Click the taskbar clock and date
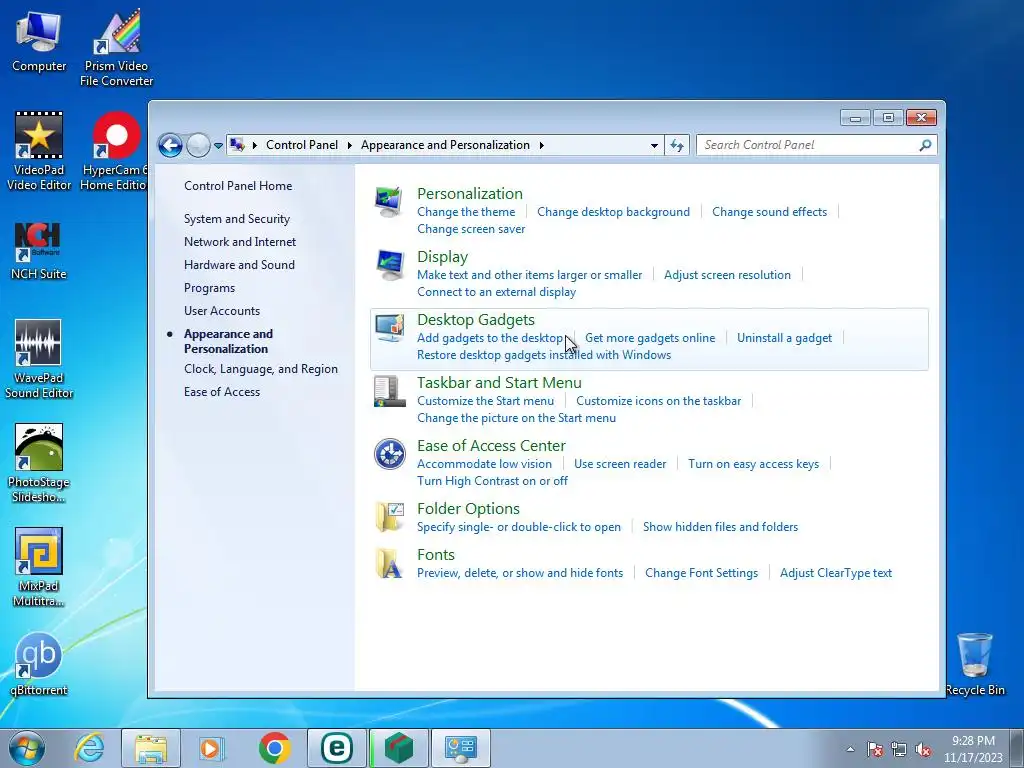This screenshot has width=1024, height=768. tap(973, 749)
